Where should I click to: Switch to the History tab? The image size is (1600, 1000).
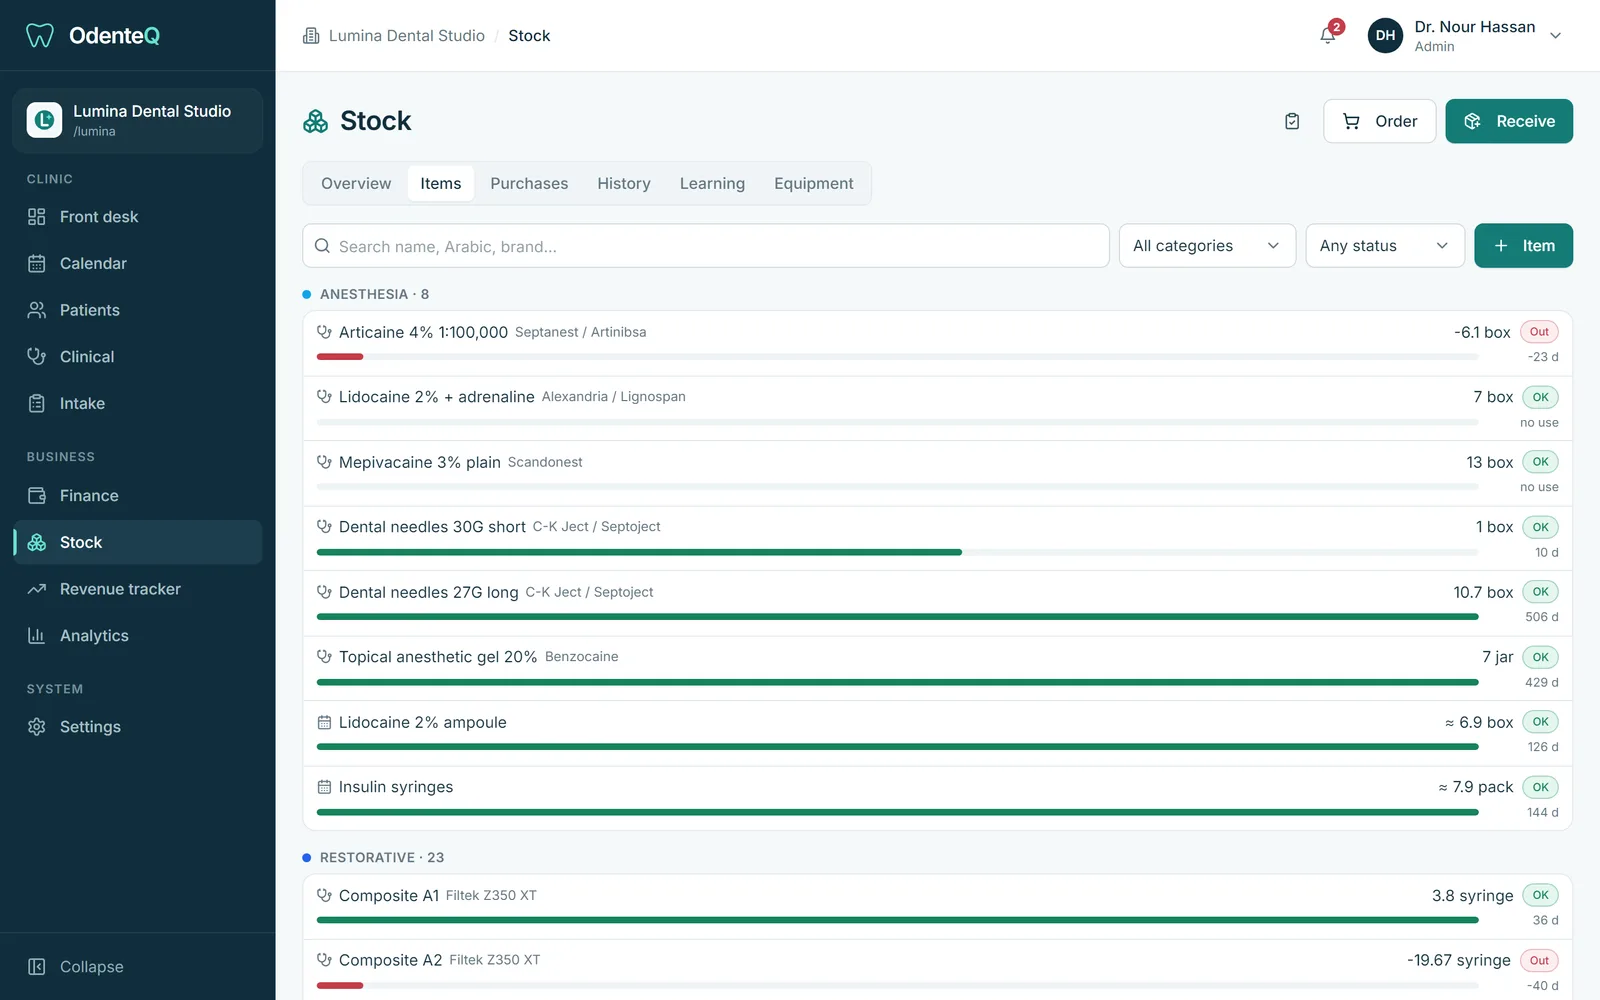[x=624, y=184]
